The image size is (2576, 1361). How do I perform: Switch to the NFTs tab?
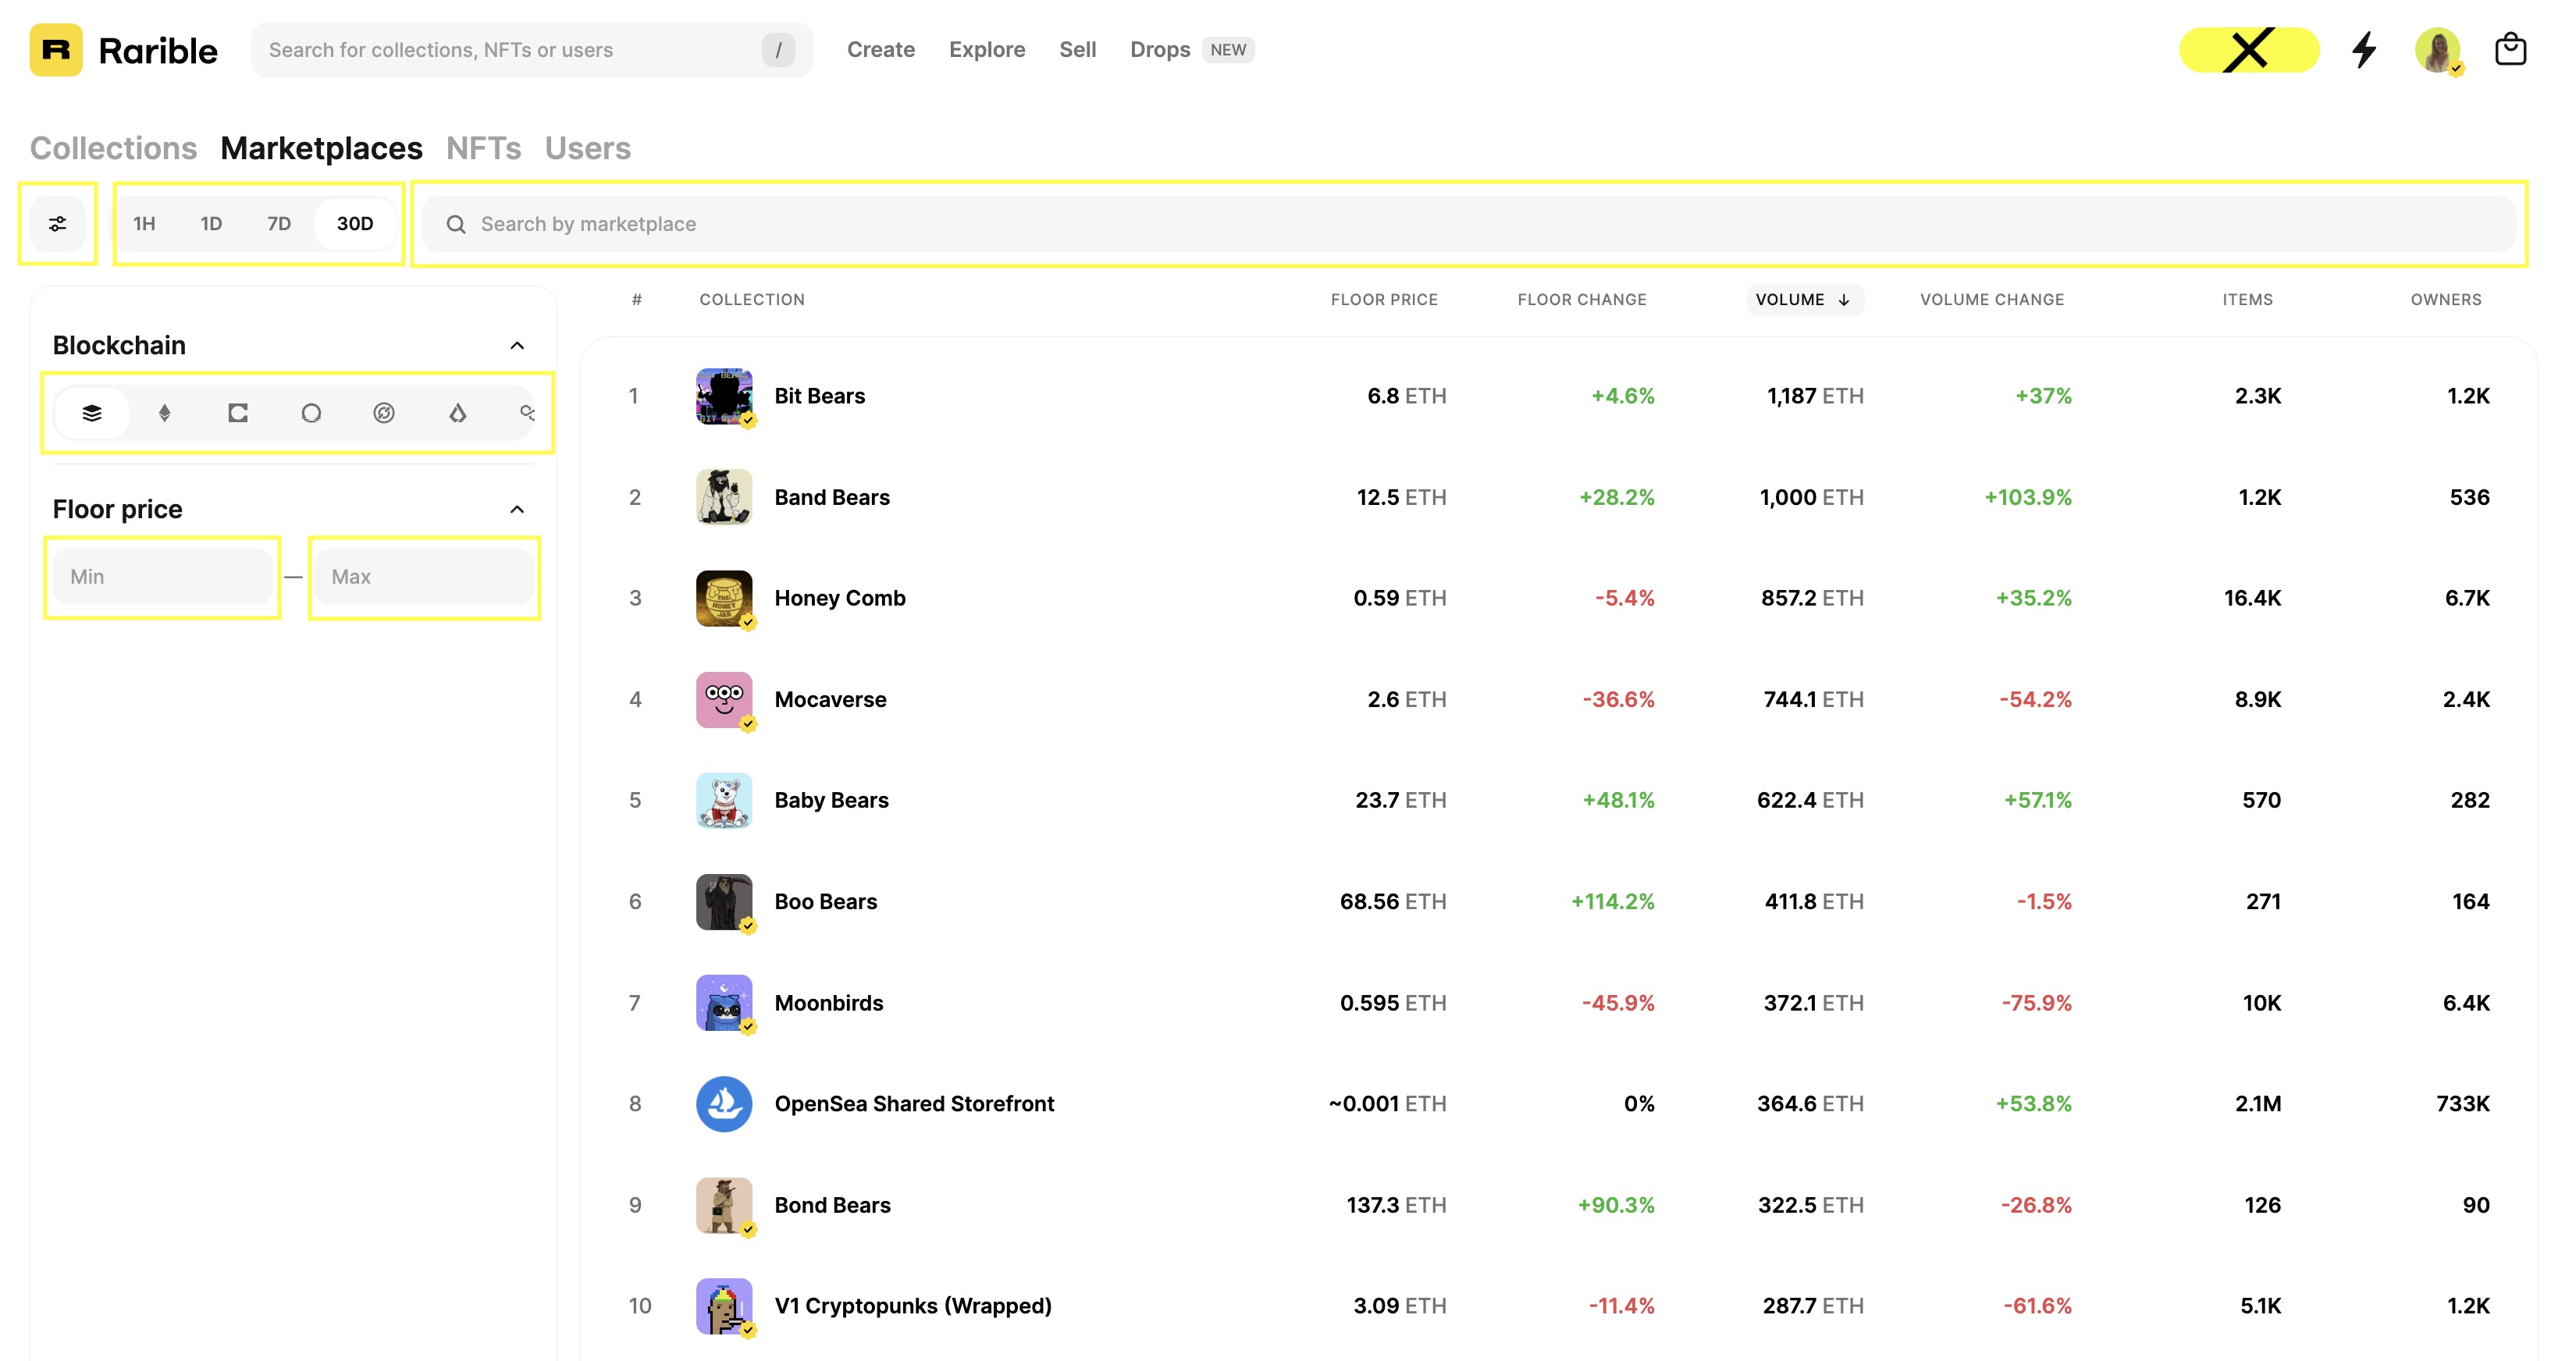[483, 148]
